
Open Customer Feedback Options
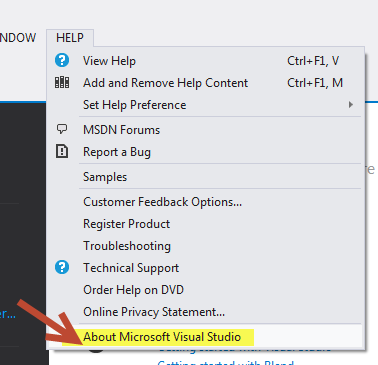206,202
